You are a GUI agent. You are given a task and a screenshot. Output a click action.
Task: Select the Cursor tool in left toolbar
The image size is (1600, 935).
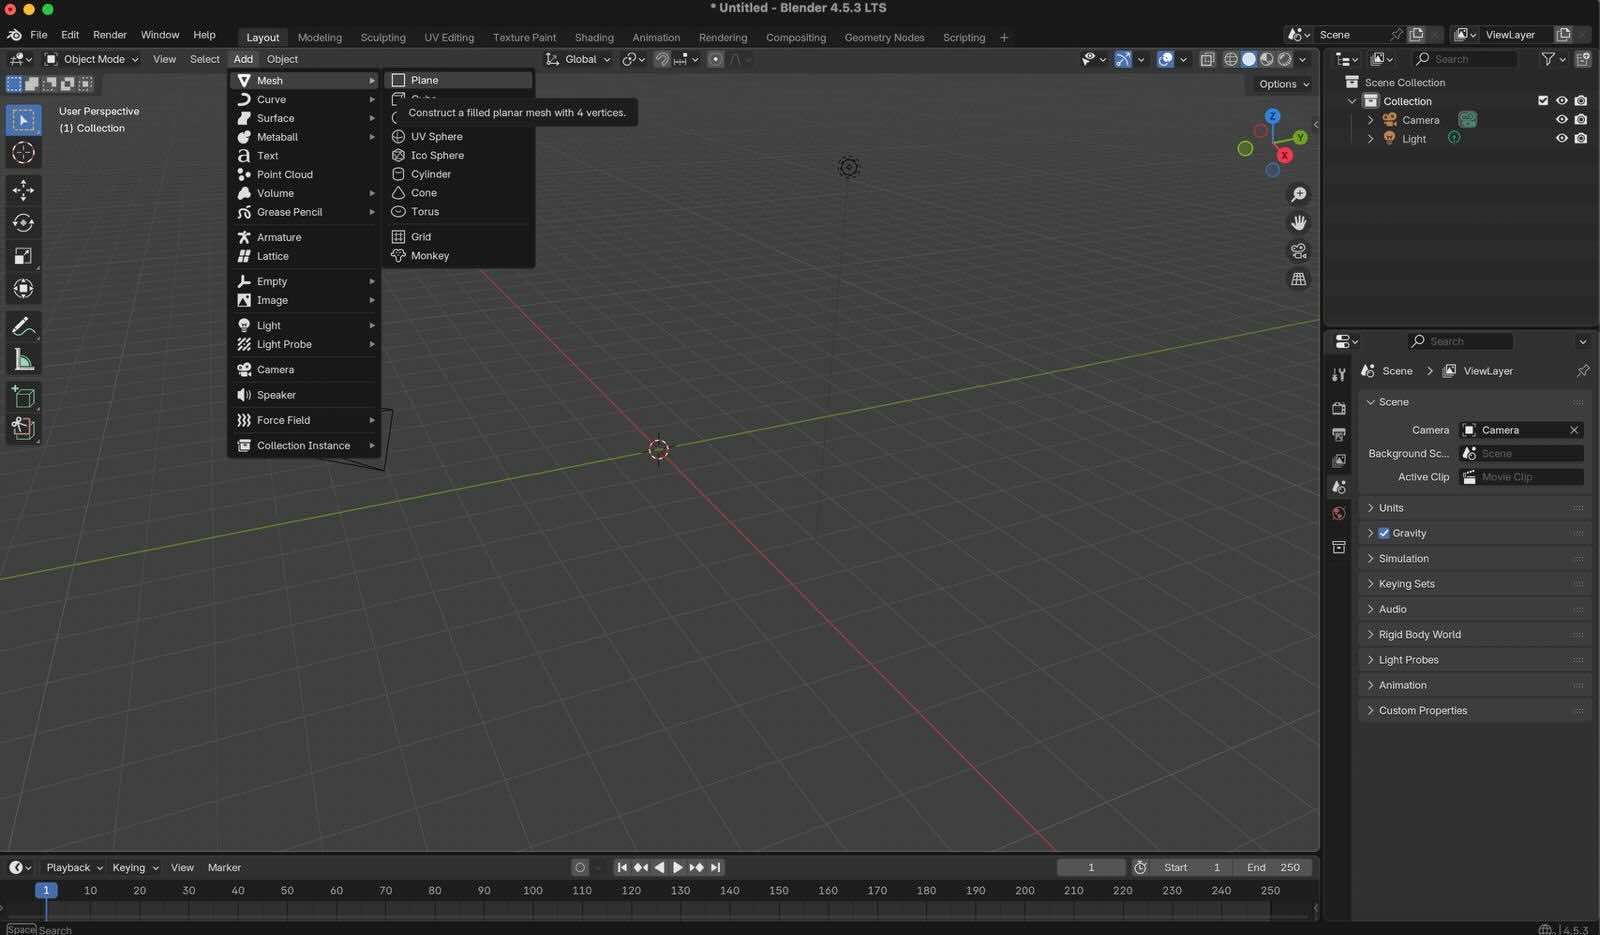tap(23, 153)
